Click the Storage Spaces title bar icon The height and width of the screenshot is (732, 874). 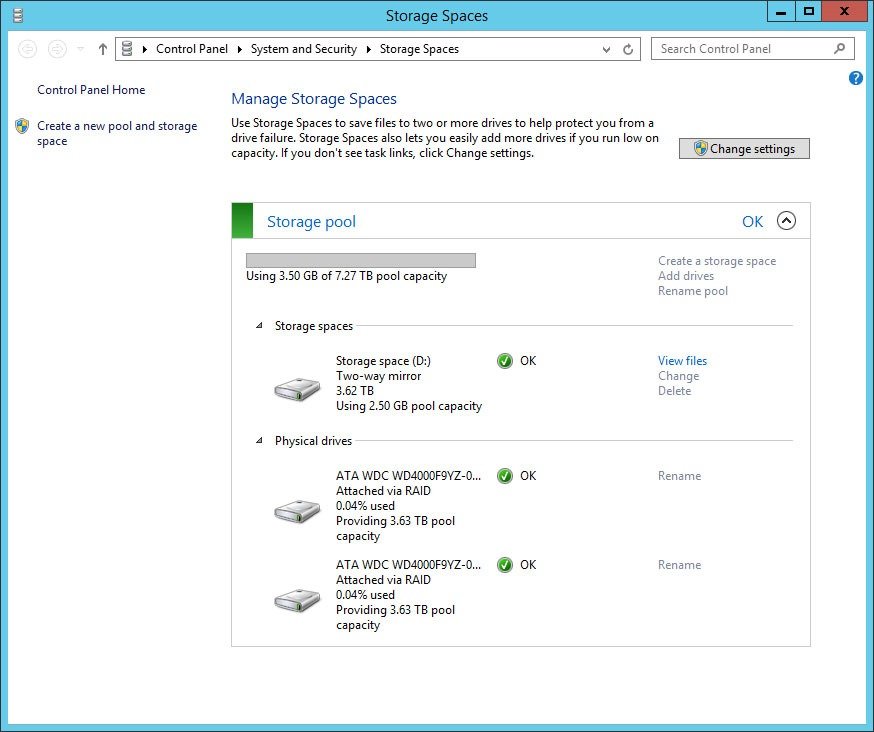click(x=18, y=15)
